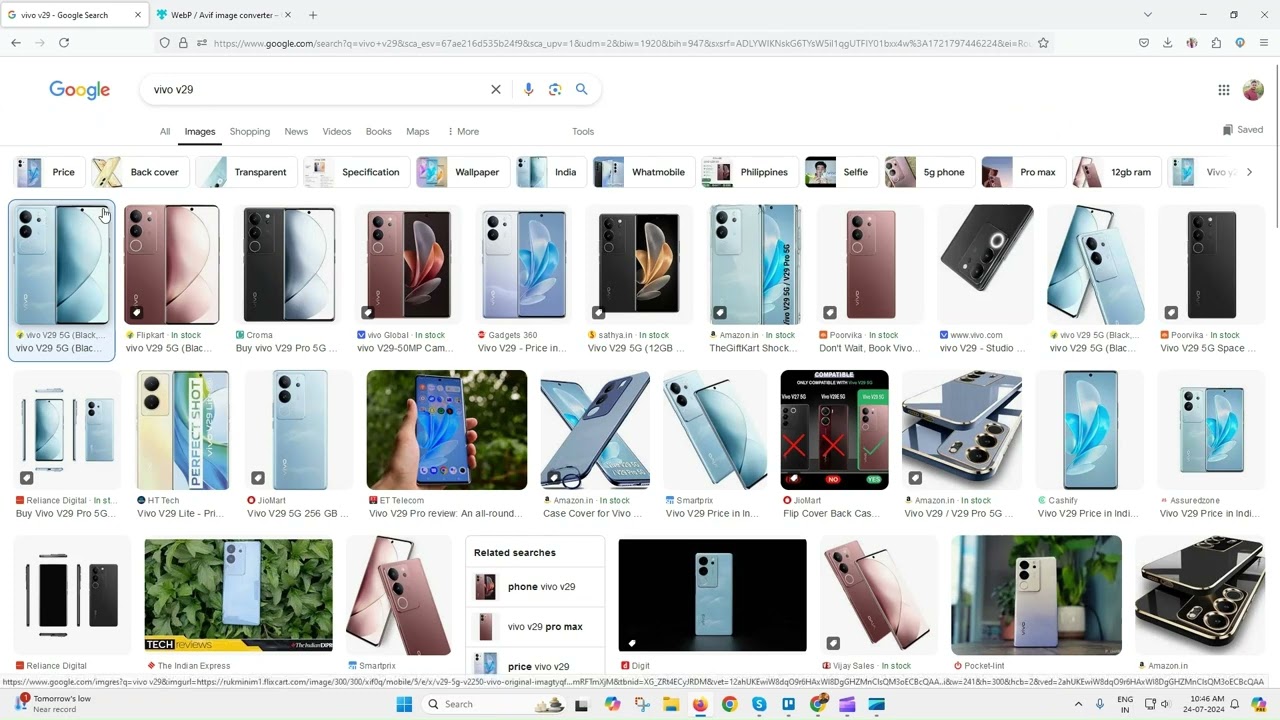Open the Firefox downloads panel
The height and width of the screenshot is (720, 1280).
(x=1167, y=43)
